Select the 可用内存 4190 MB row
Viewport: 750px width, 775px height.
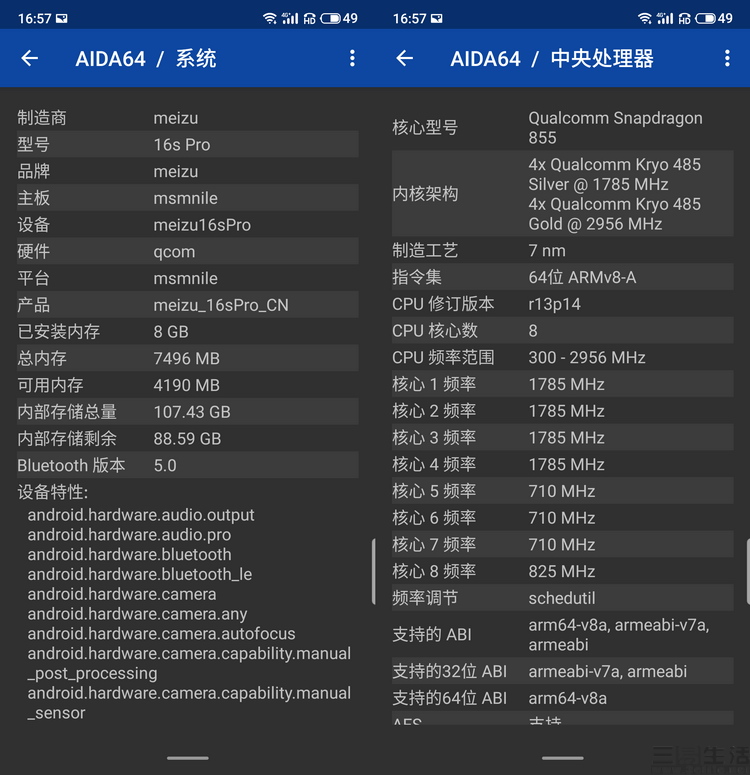pos(188,385)
